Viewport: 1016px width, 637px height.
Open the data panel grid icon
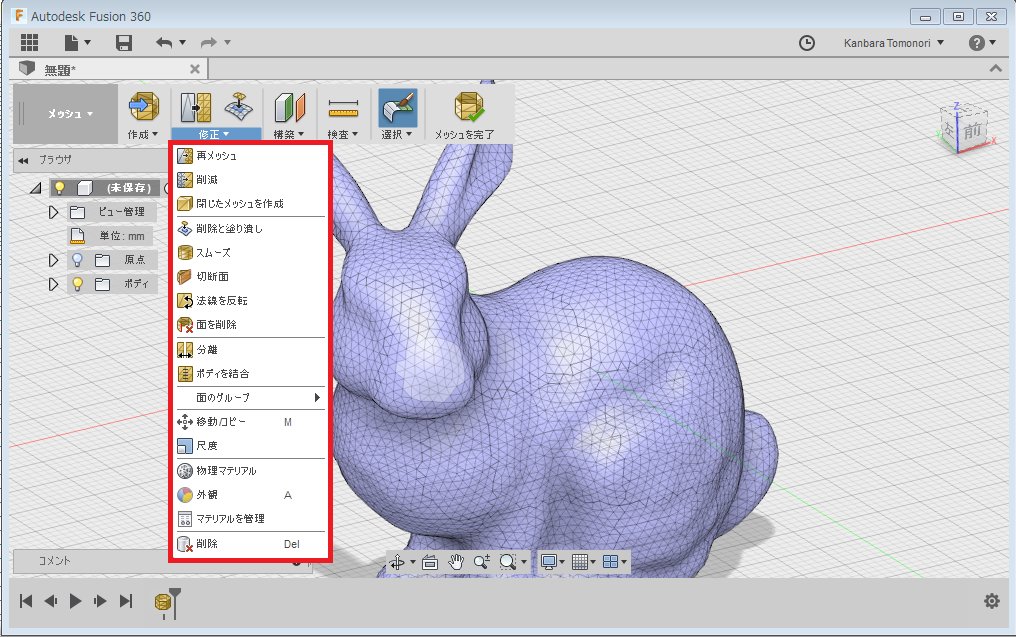pos(29,43)
